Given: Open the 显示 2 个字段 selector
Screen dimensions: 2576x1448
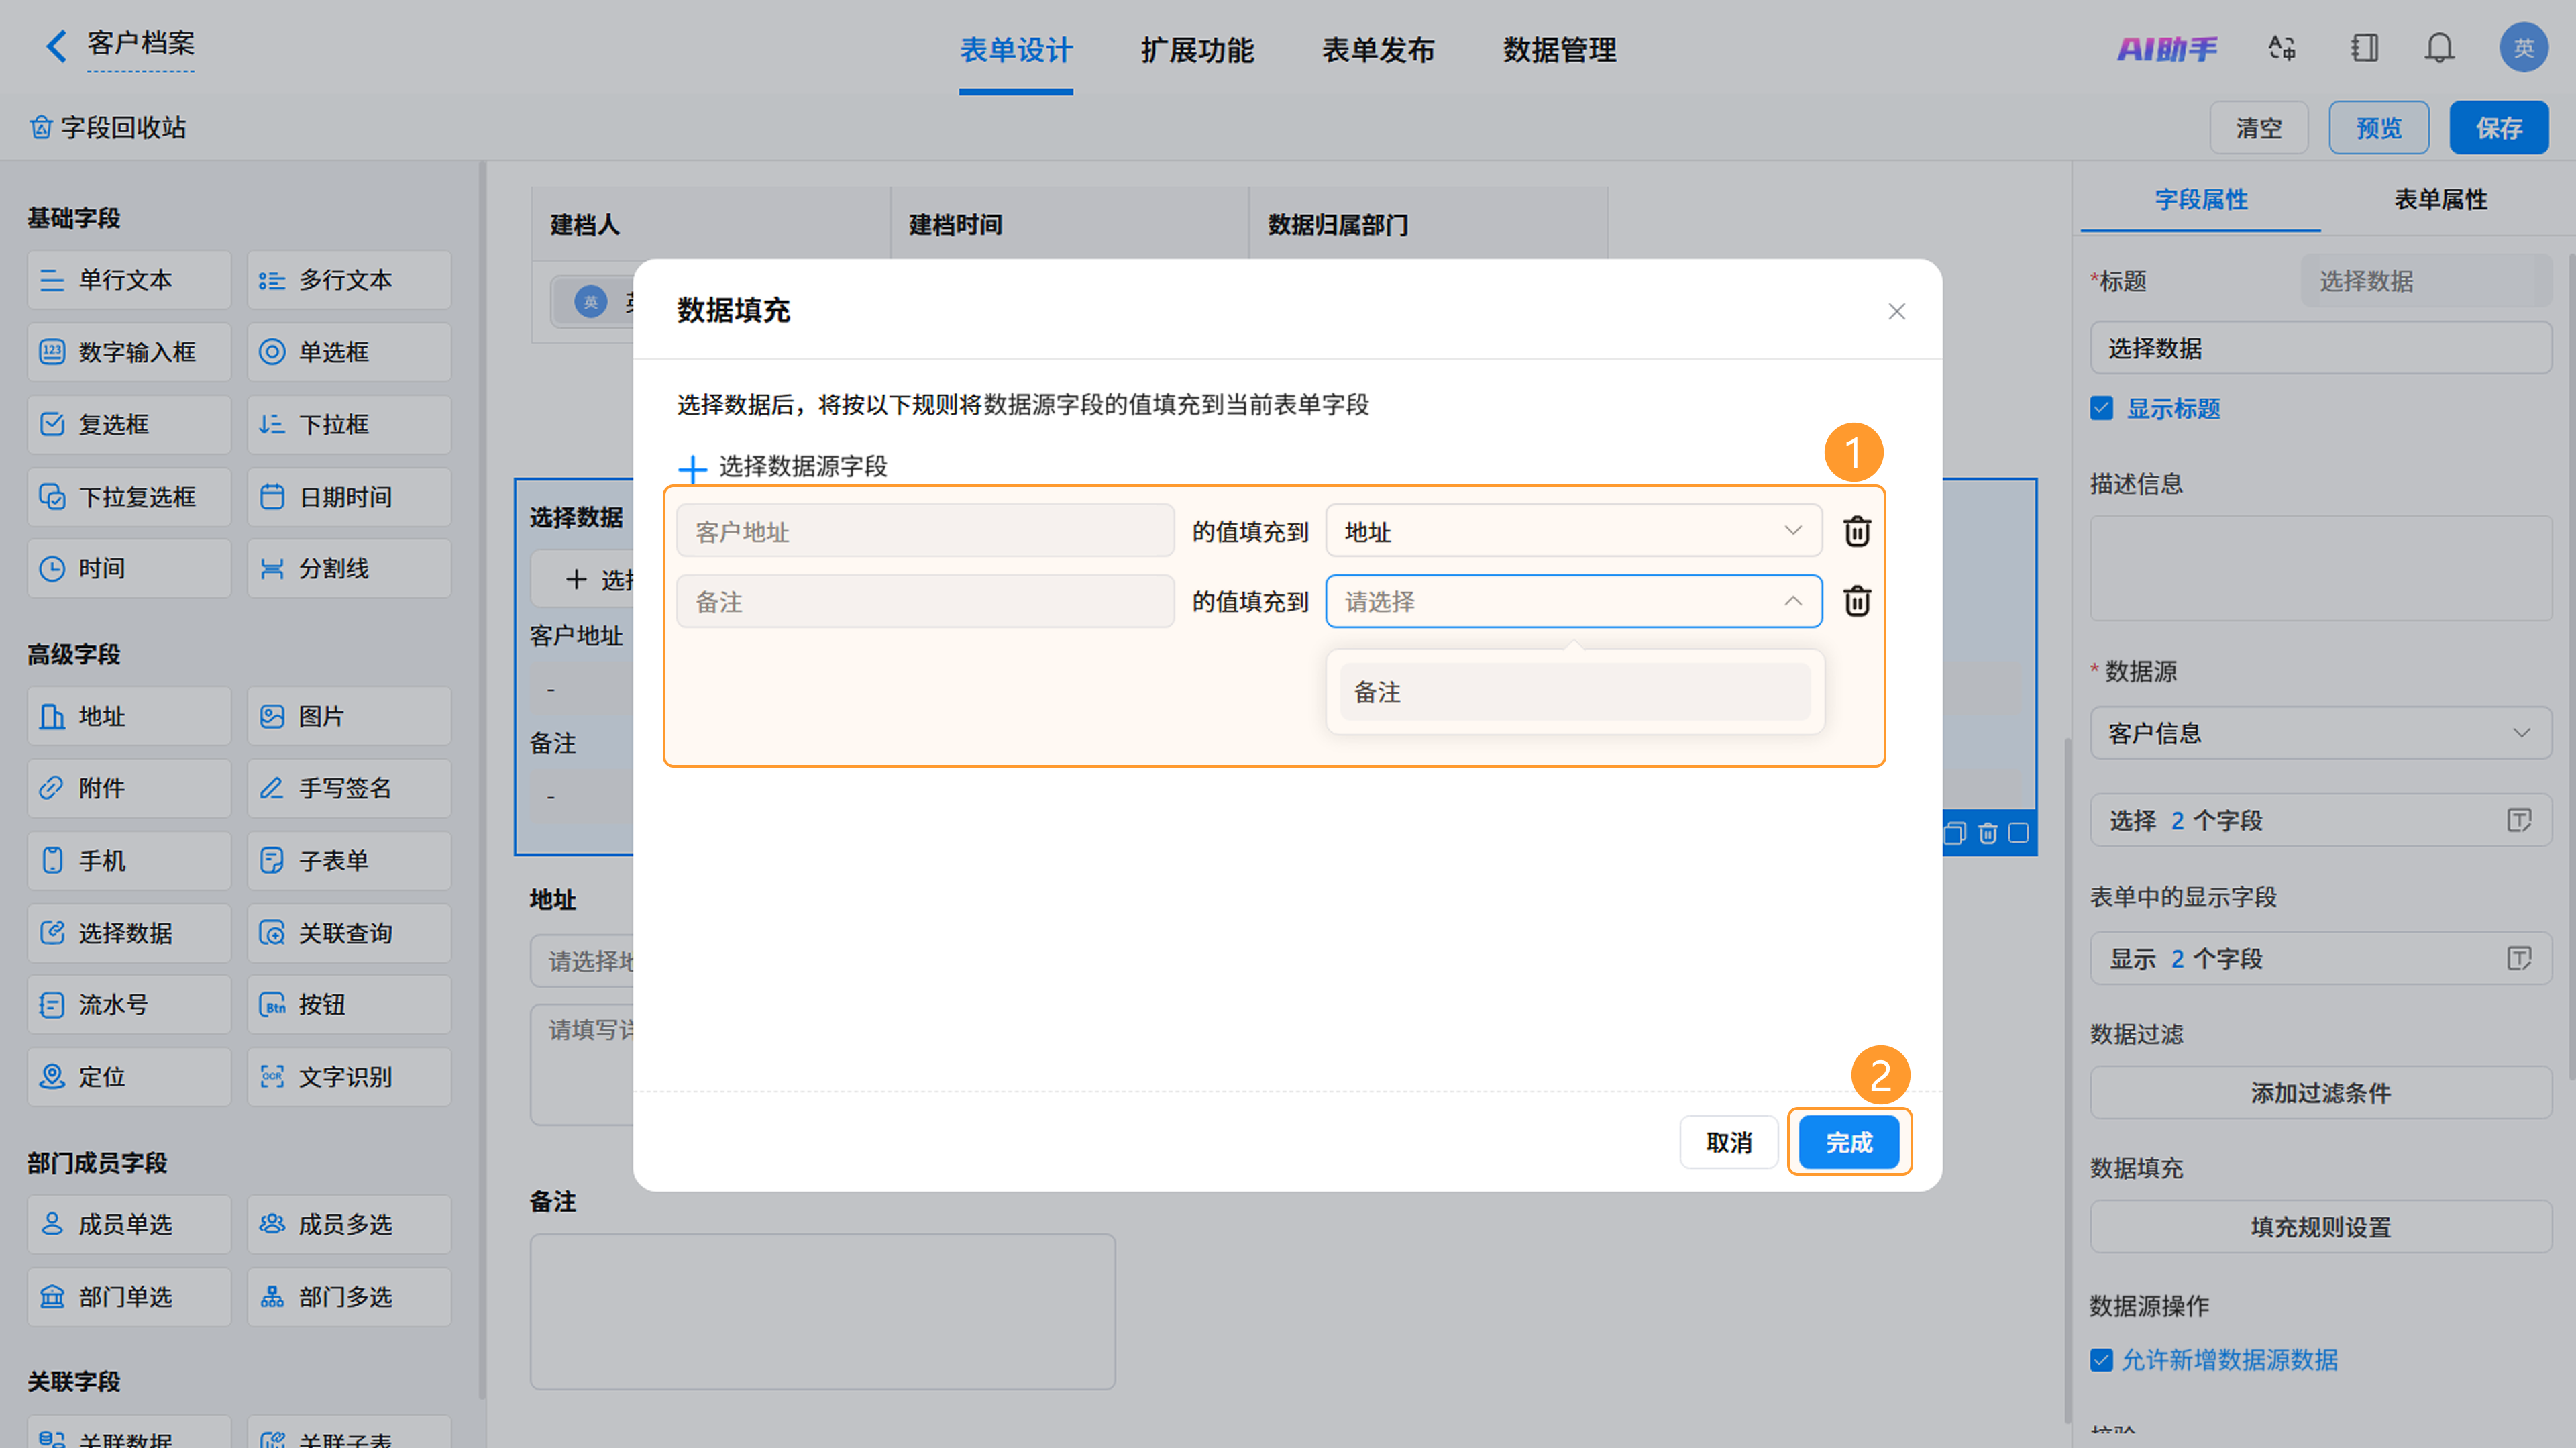Looking at the screenshot, I should pos(2320,959).
